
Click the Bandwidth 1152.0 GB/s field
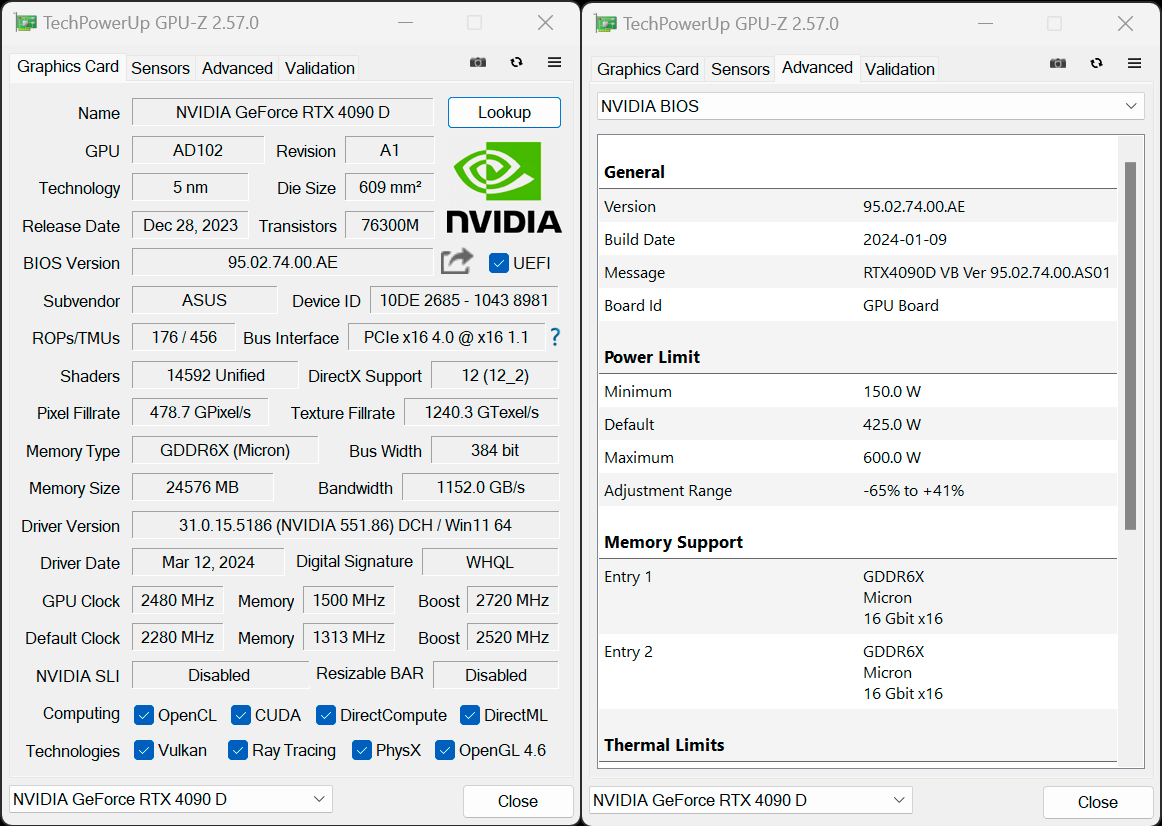[x=481, y=487]
